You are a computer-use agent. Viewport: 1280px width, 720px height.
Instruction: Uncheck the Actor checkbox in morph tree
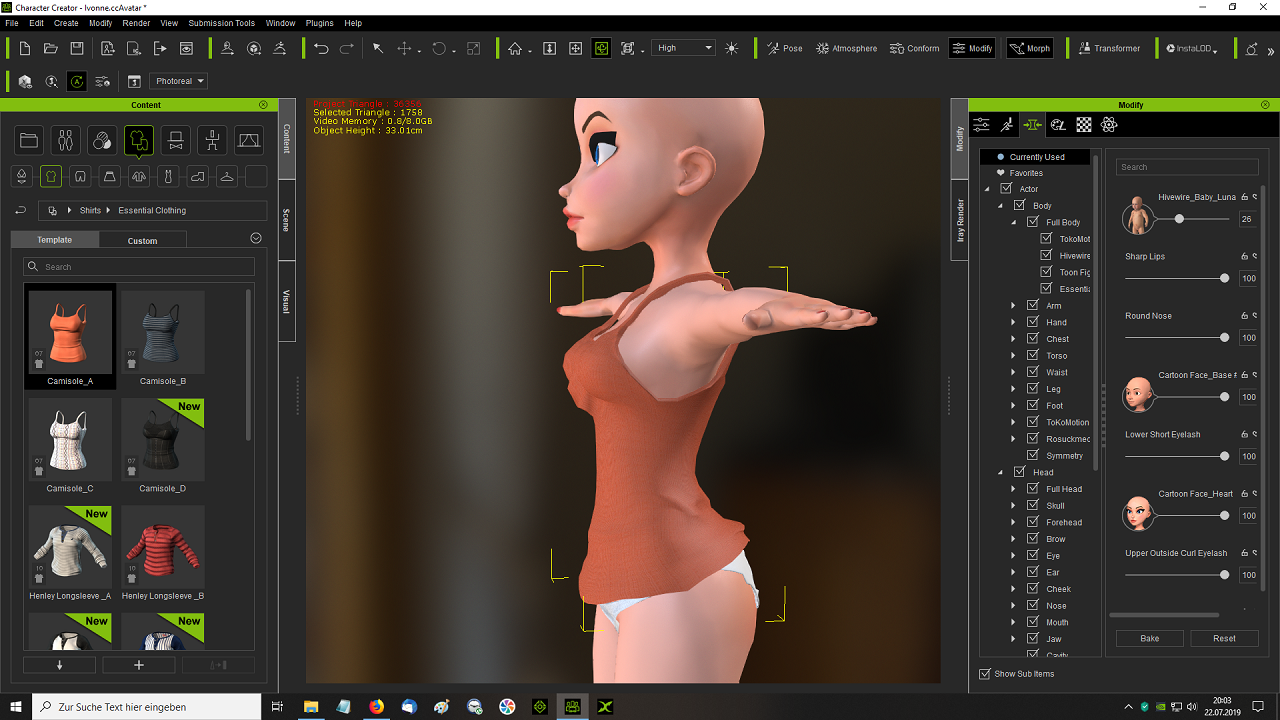click(1006, 189)
